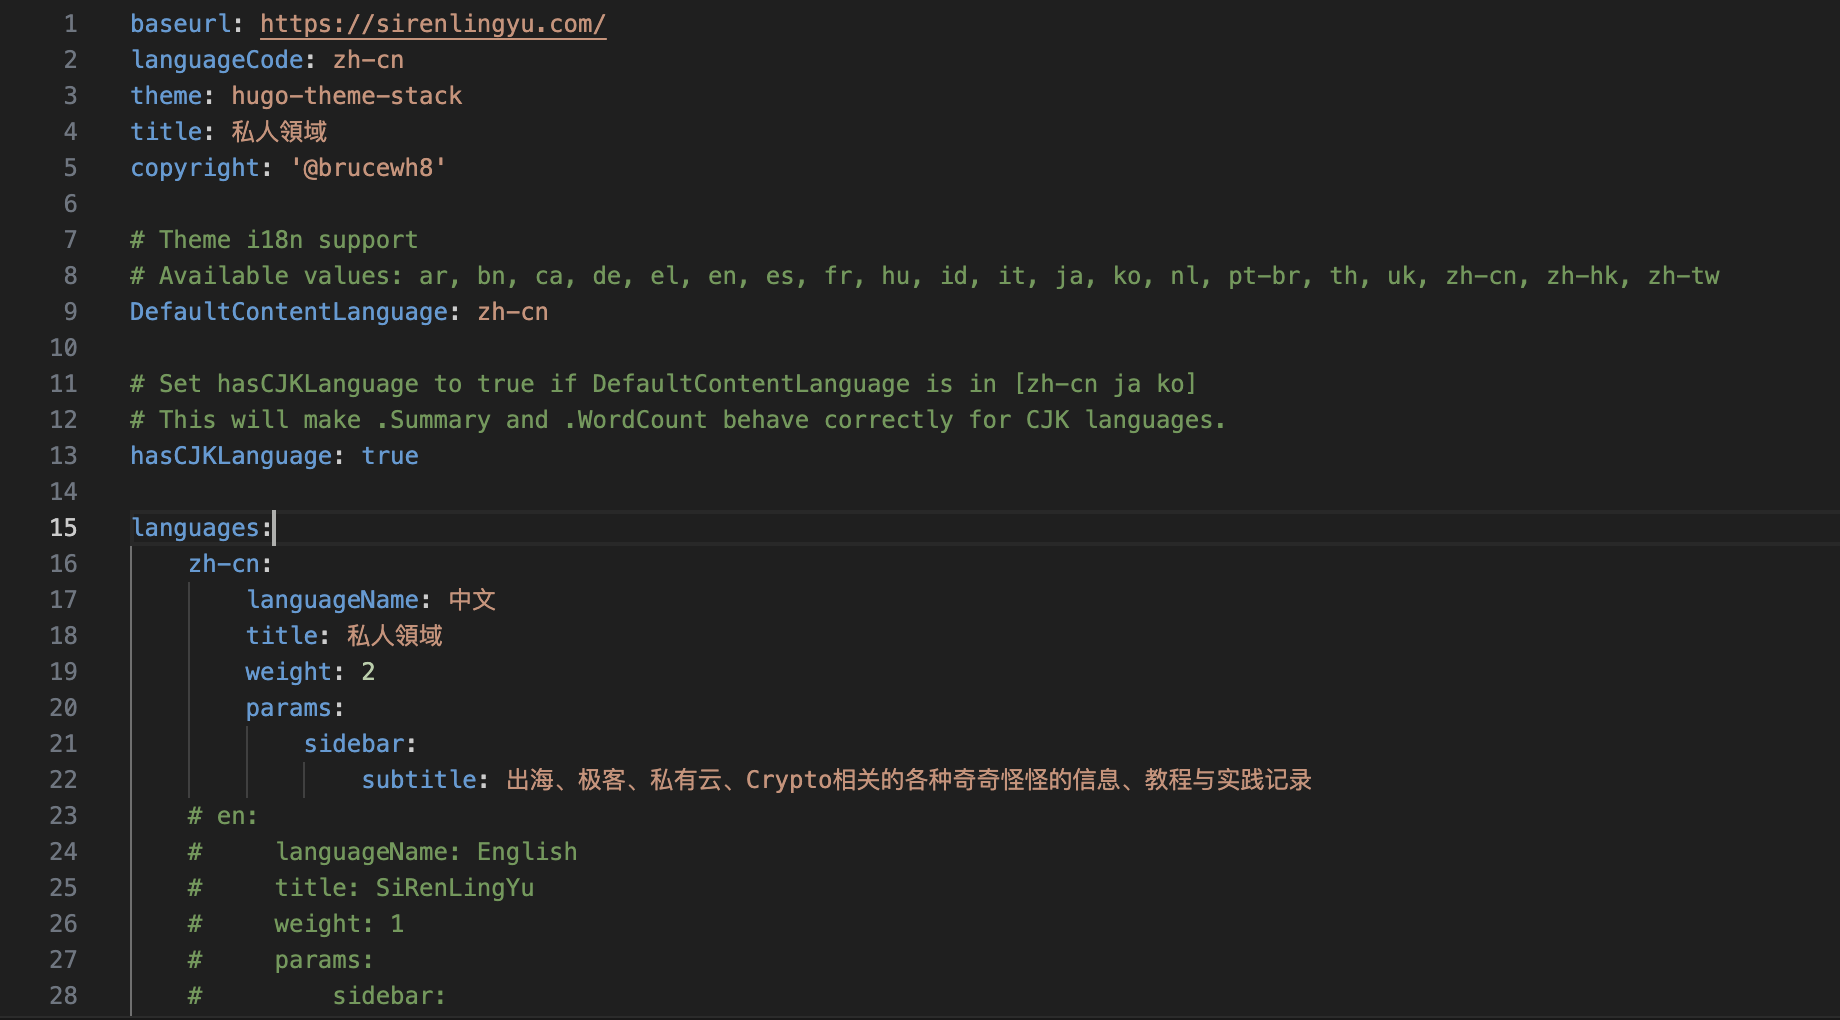Click the true value of hasCJKLanguage
1840x1020 pixels.
(390, 456)
